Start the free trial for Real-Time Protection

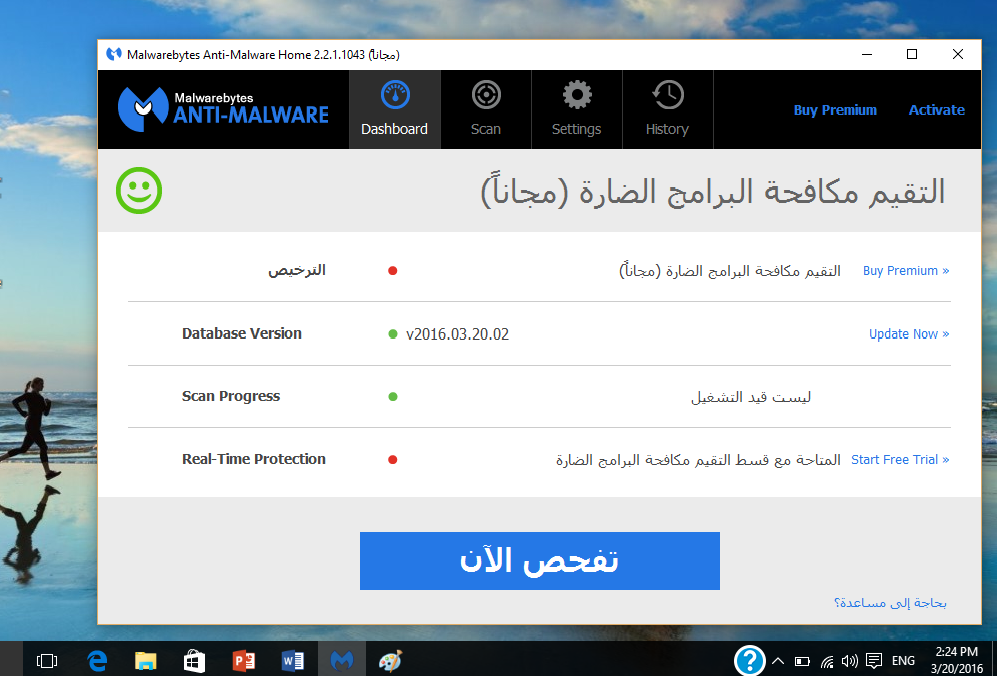pyautogui.click(x=900, y=459)
